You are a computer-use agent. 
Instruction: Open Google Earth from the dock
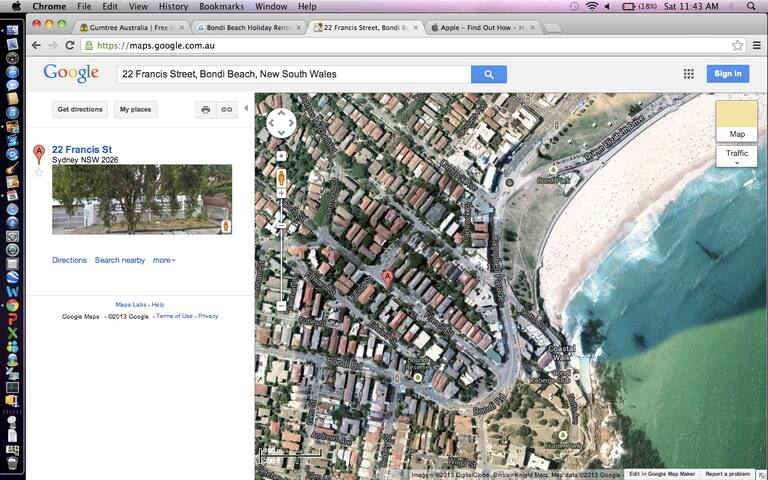pyautogui.click(x=12, y=278)
